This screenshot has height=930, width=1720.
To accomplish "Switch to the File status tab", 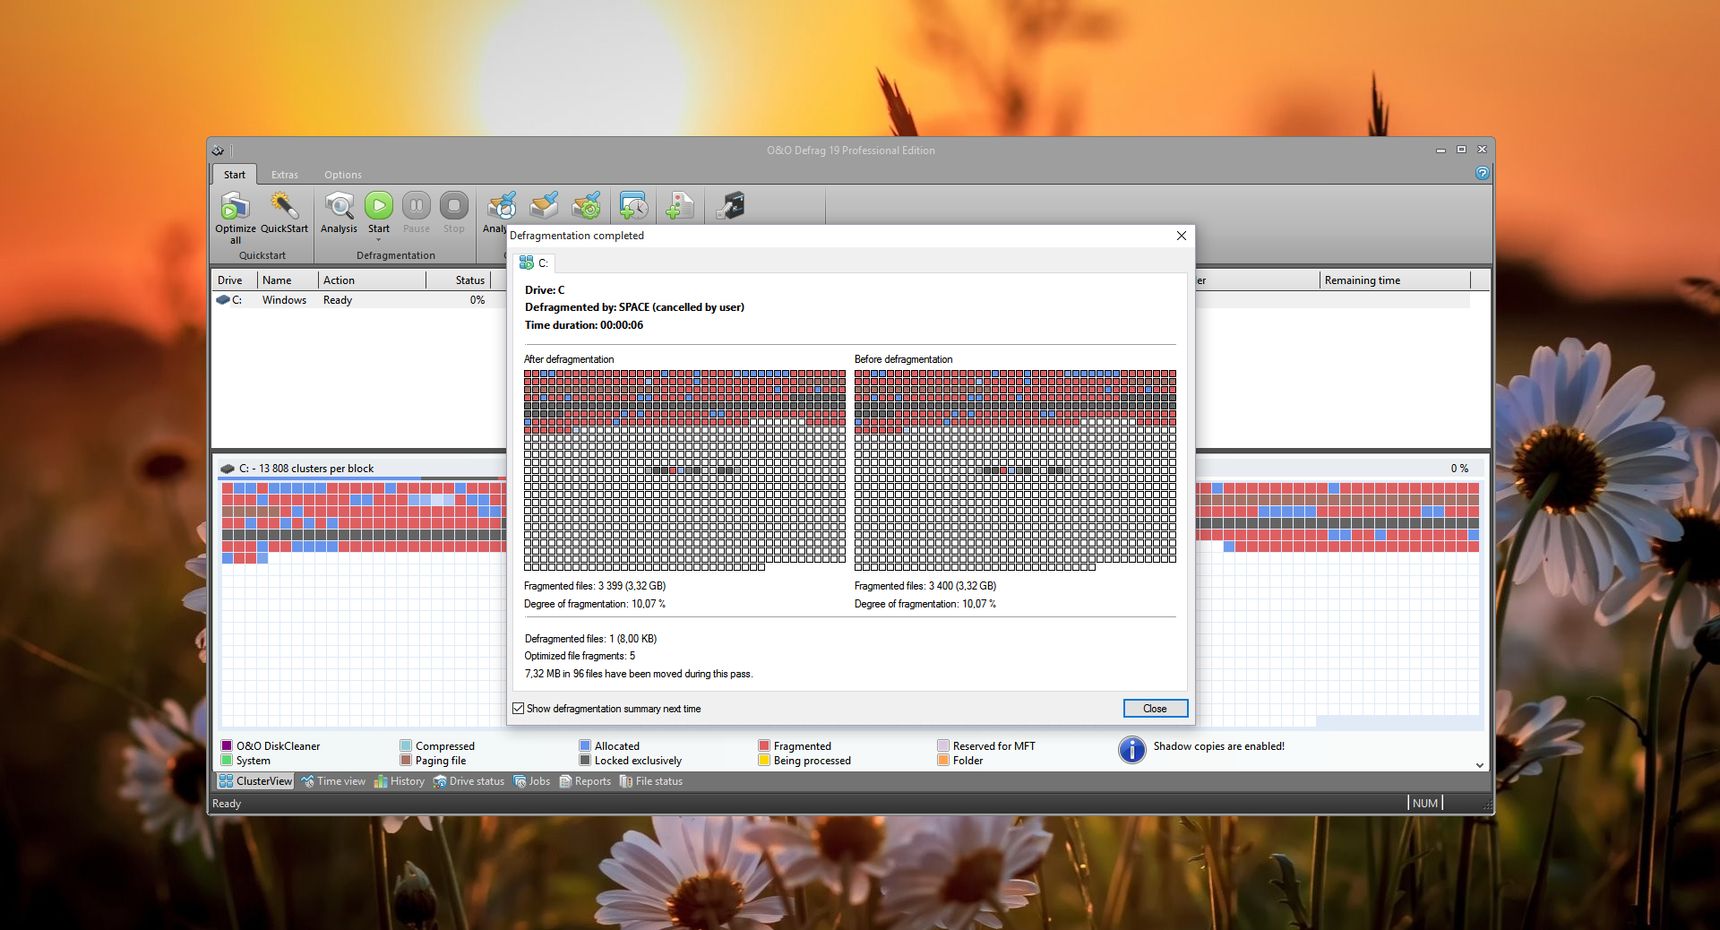I will pyautogui.click(x=651, y=781).
